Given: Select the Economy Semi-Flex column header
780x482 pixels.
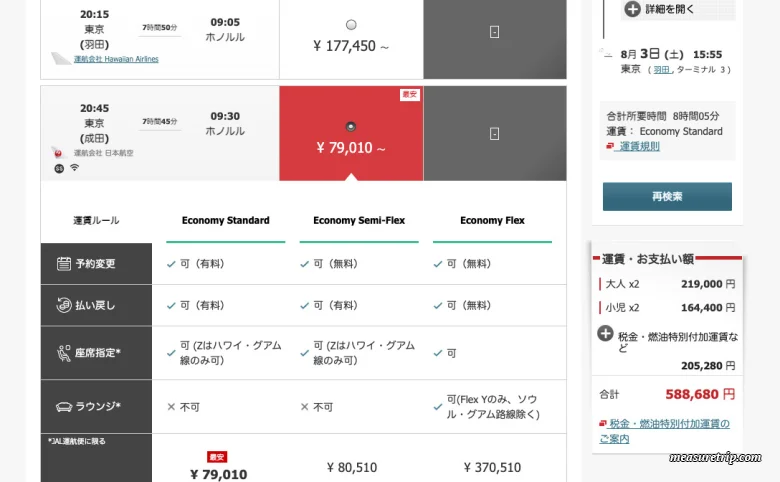Looking at the screenshot, I should coord(359,220).
